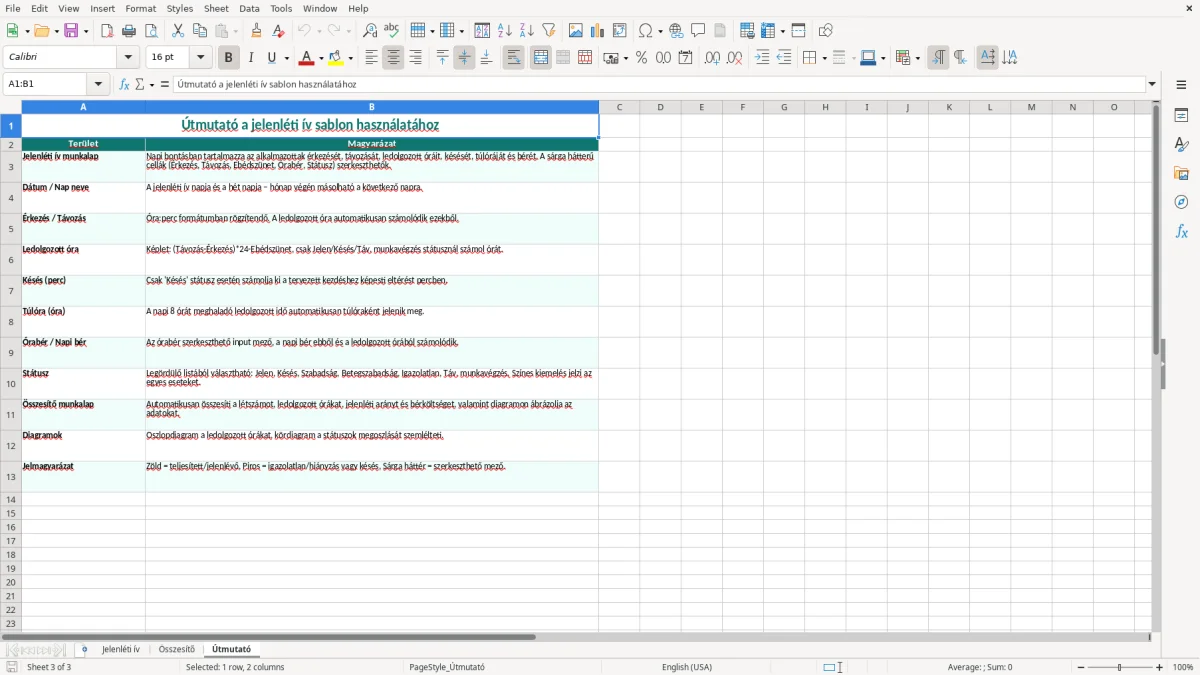Open Function Wizard fx icon
Viewport: 1200px width, 675px height.
(124, 84)
